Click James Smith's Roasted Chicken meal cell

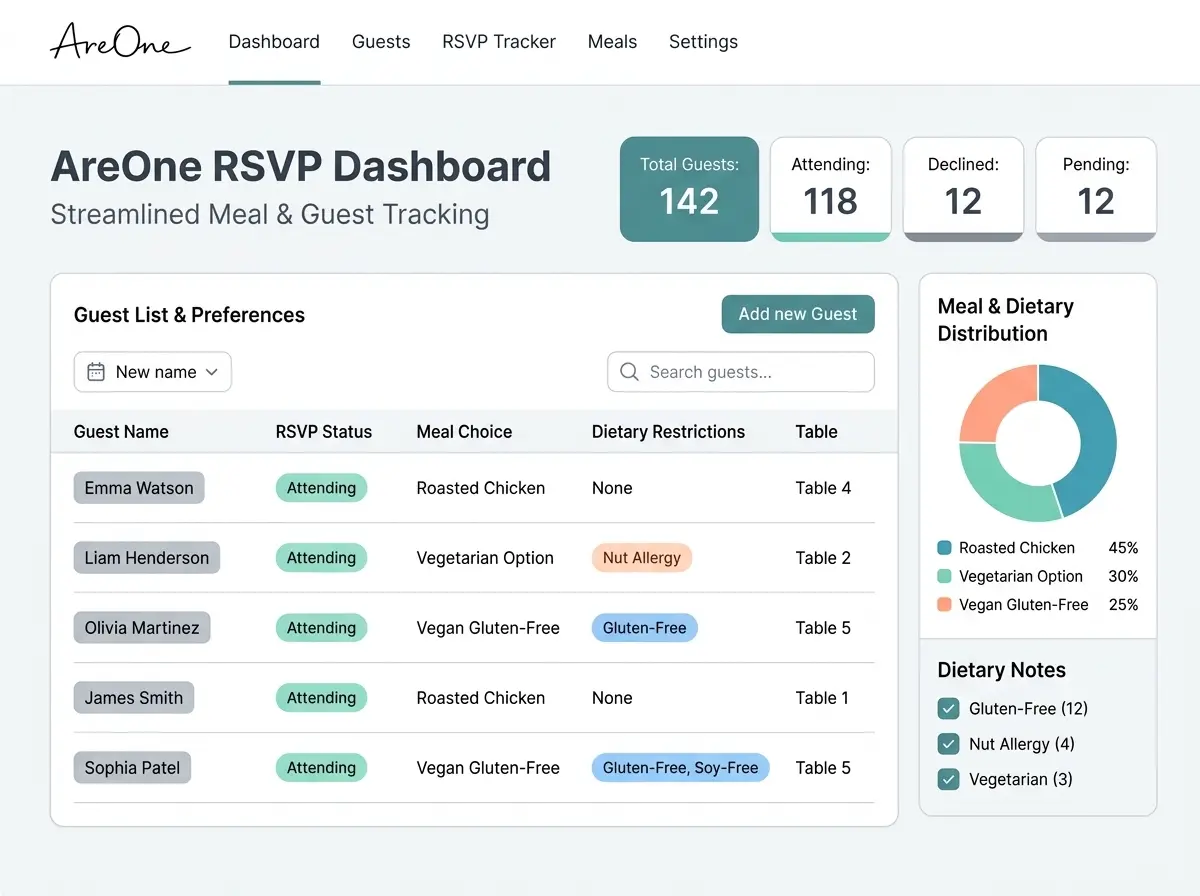(481, 698)
